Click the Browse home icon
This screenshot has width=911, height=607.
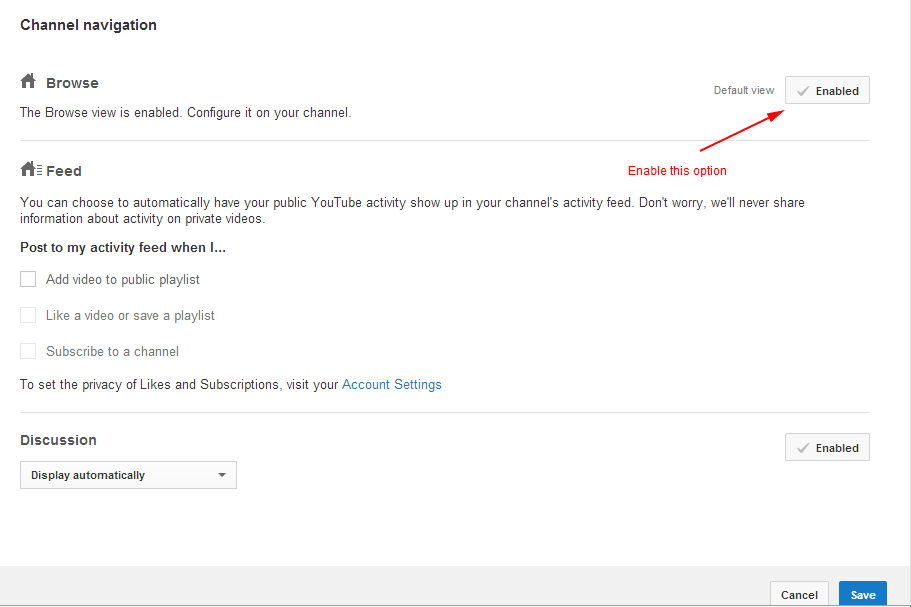[x=28, y=82]
